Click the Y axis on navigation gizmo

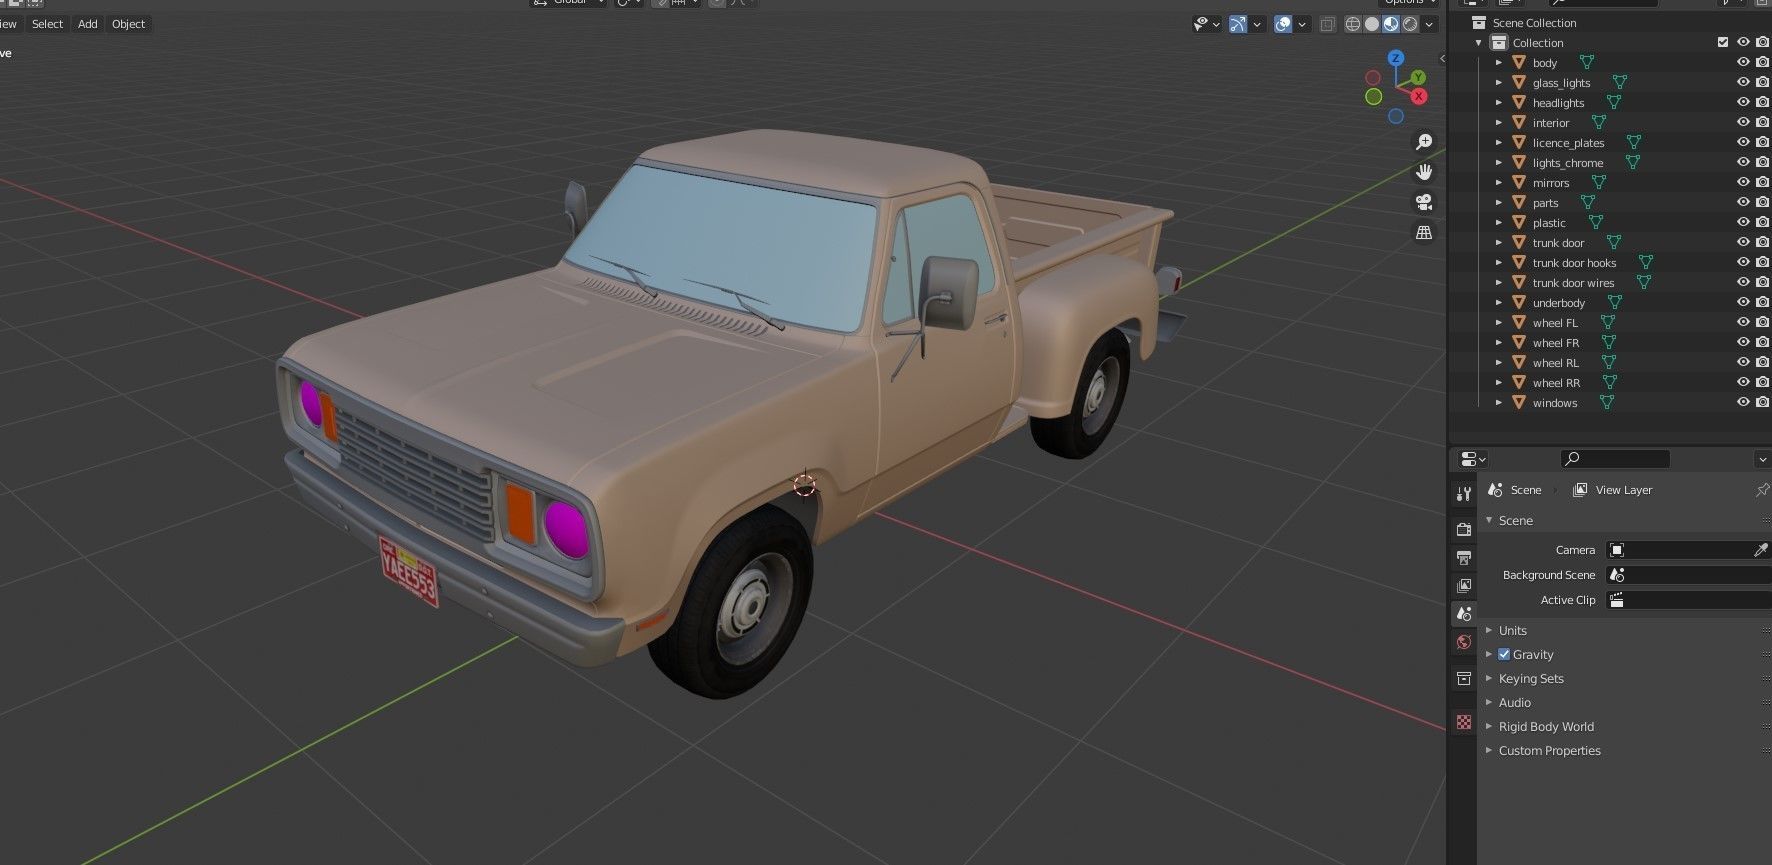click(x=1418, y=78)
